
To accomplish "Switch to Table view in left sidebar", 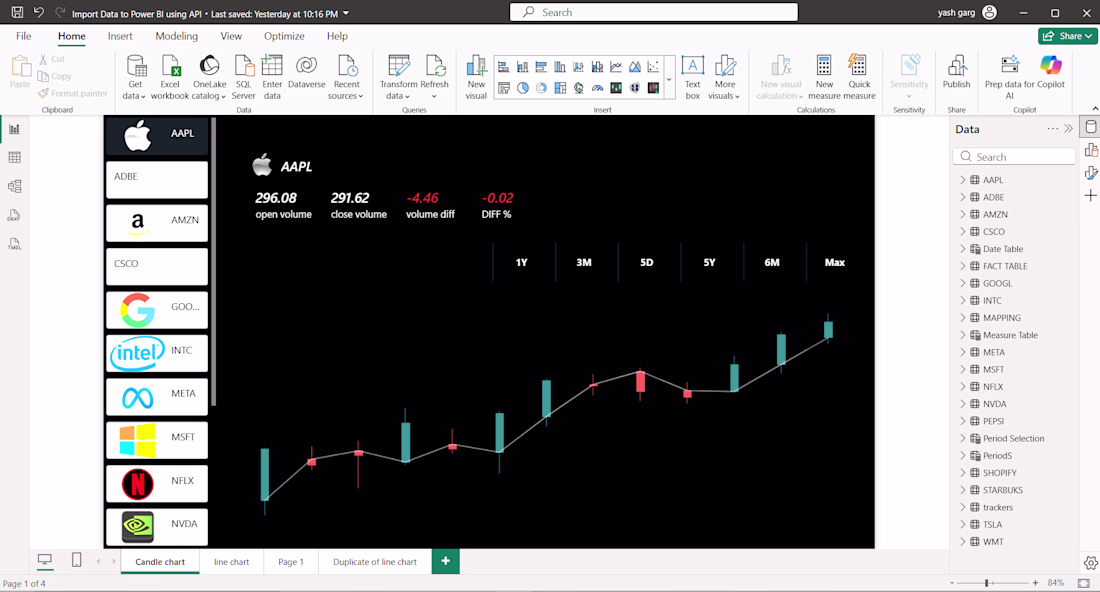I will tap(14, 158).
